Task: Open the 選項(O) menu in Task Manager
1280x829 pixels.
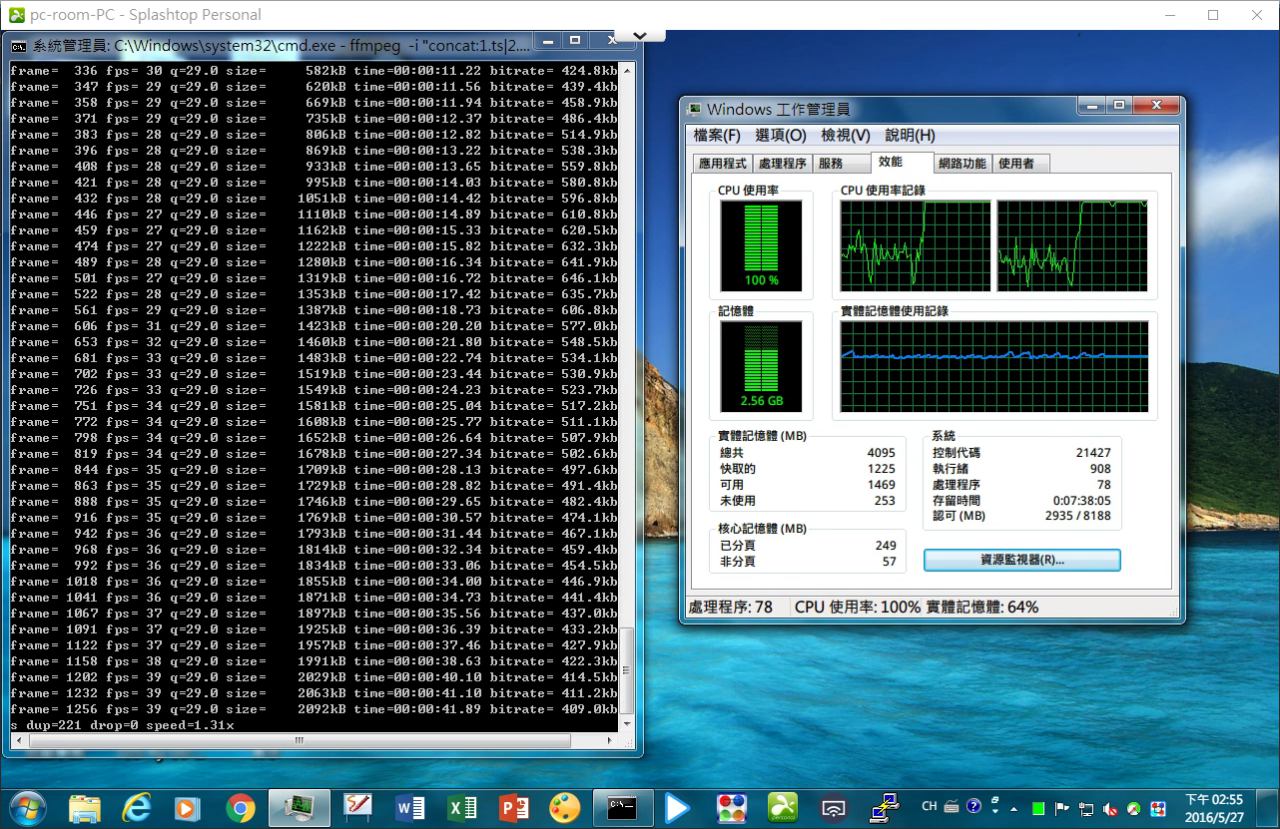Action: (x=780, y=135)
